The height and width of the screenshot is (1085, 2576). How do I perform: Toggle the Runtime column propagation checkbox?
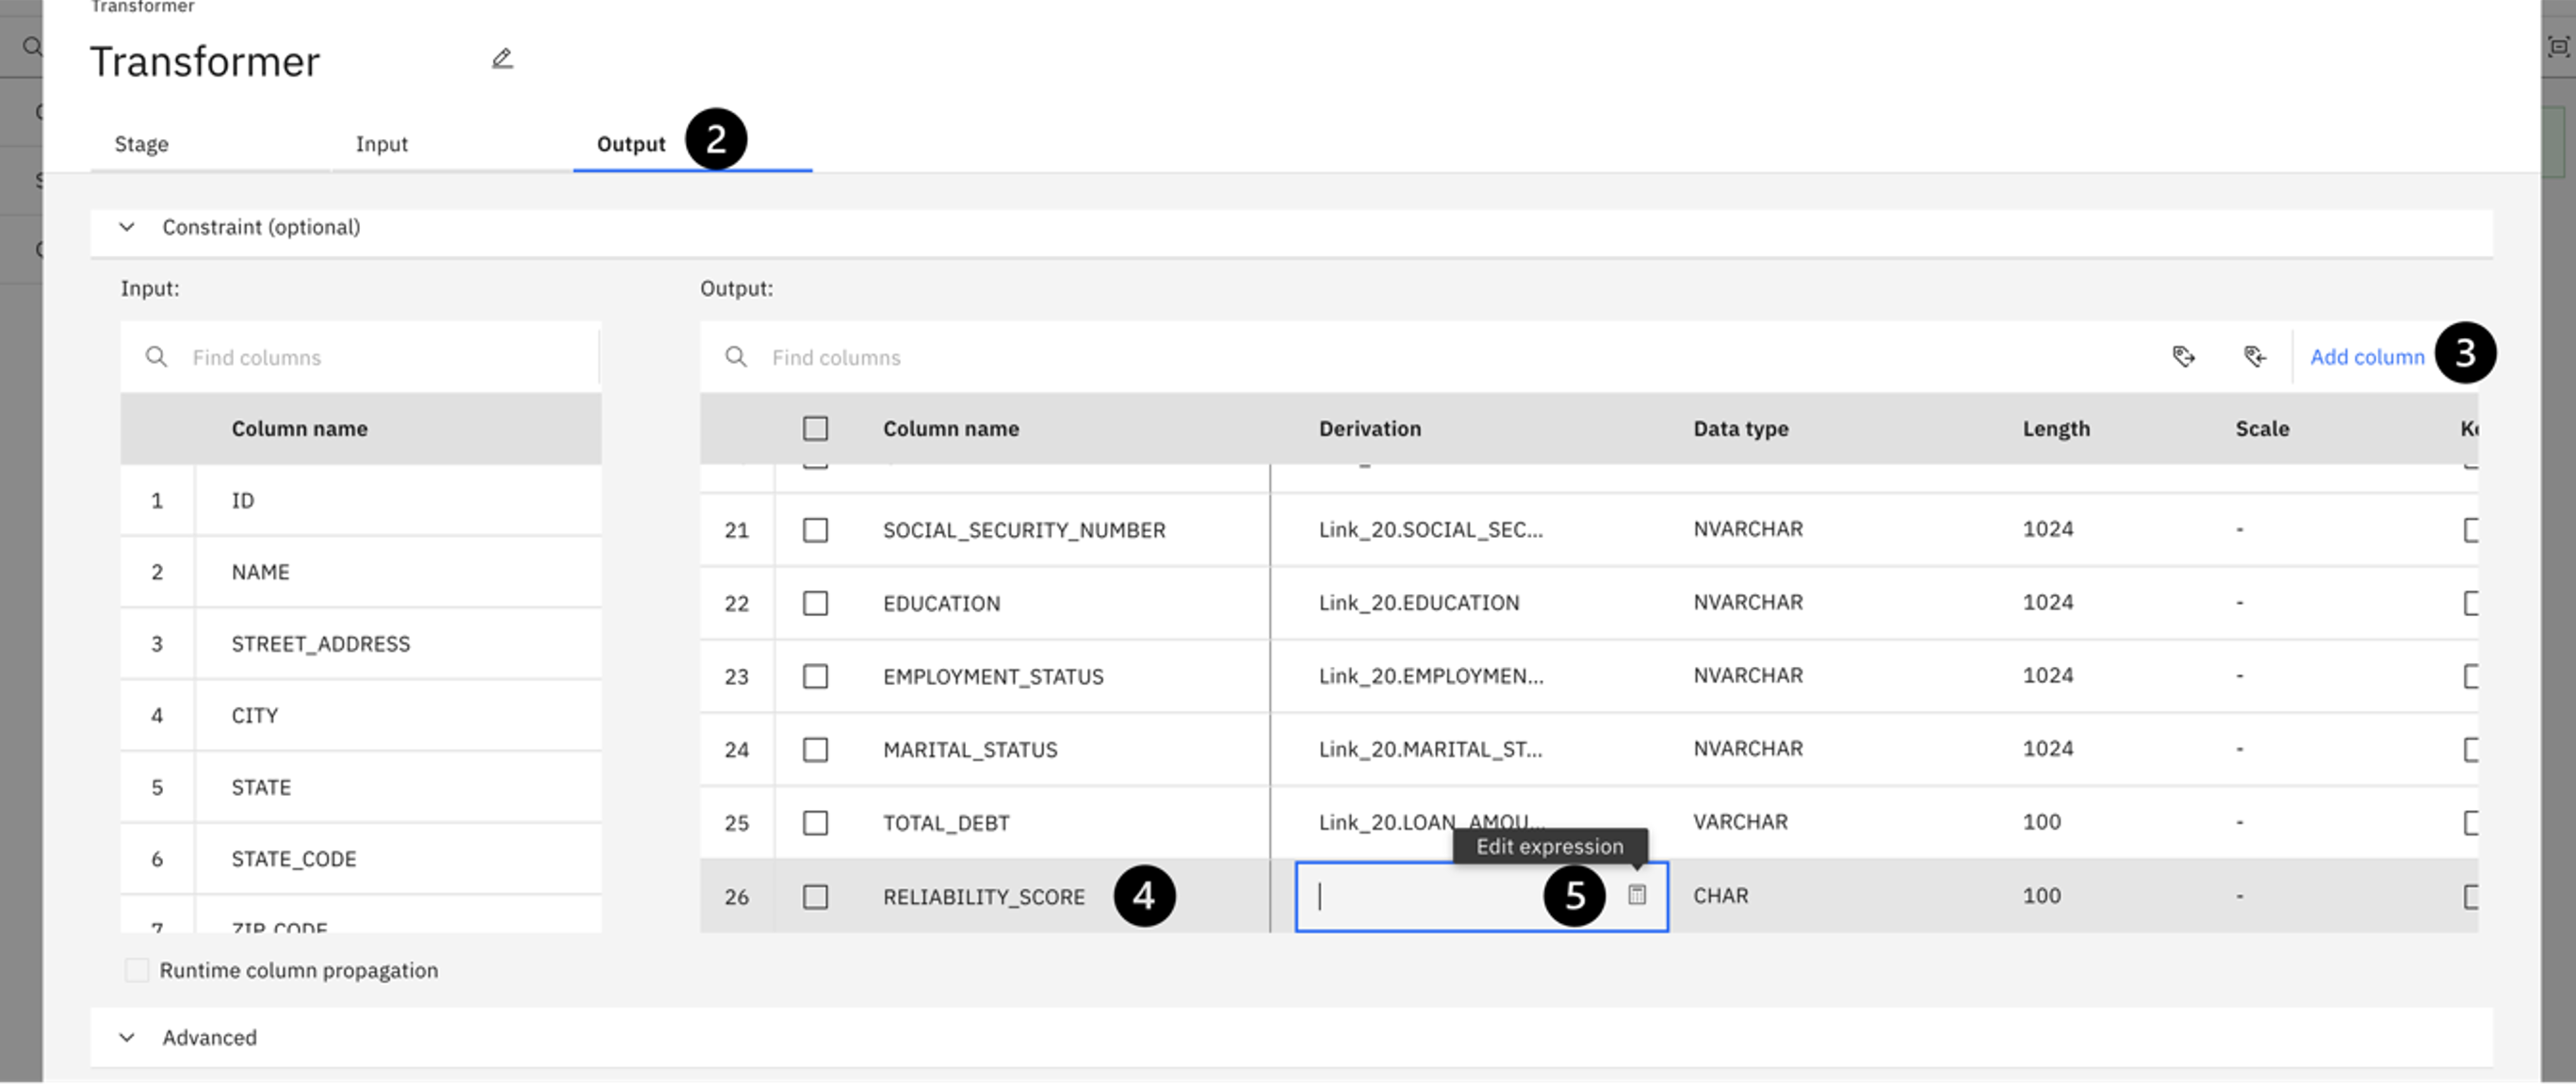137,970
